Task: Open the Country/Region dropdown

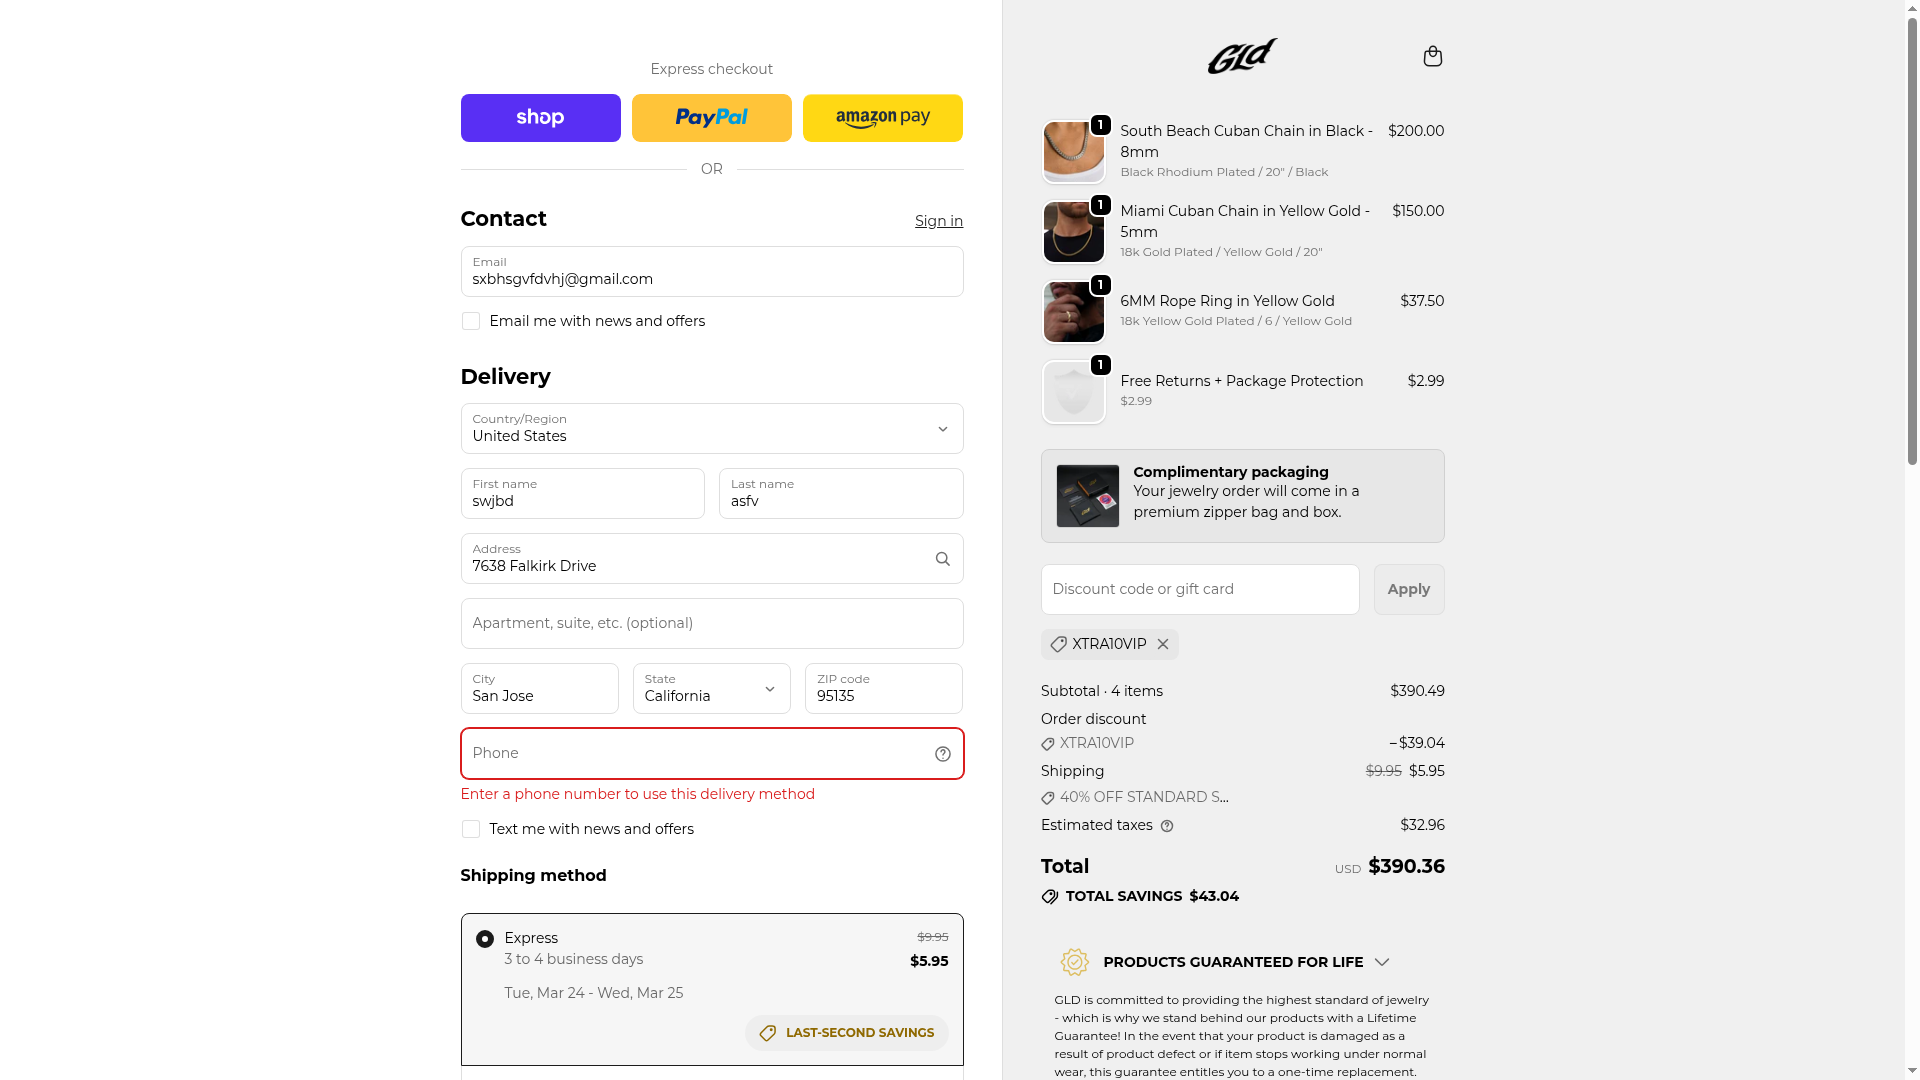Action: (711, 429)
